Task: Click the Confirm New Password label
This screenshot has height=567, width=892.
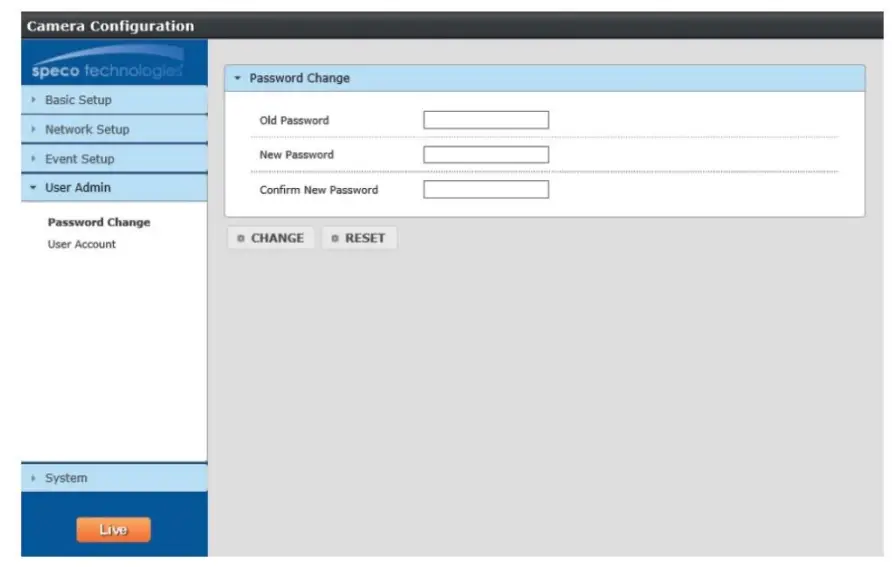Action: [319, 190]
